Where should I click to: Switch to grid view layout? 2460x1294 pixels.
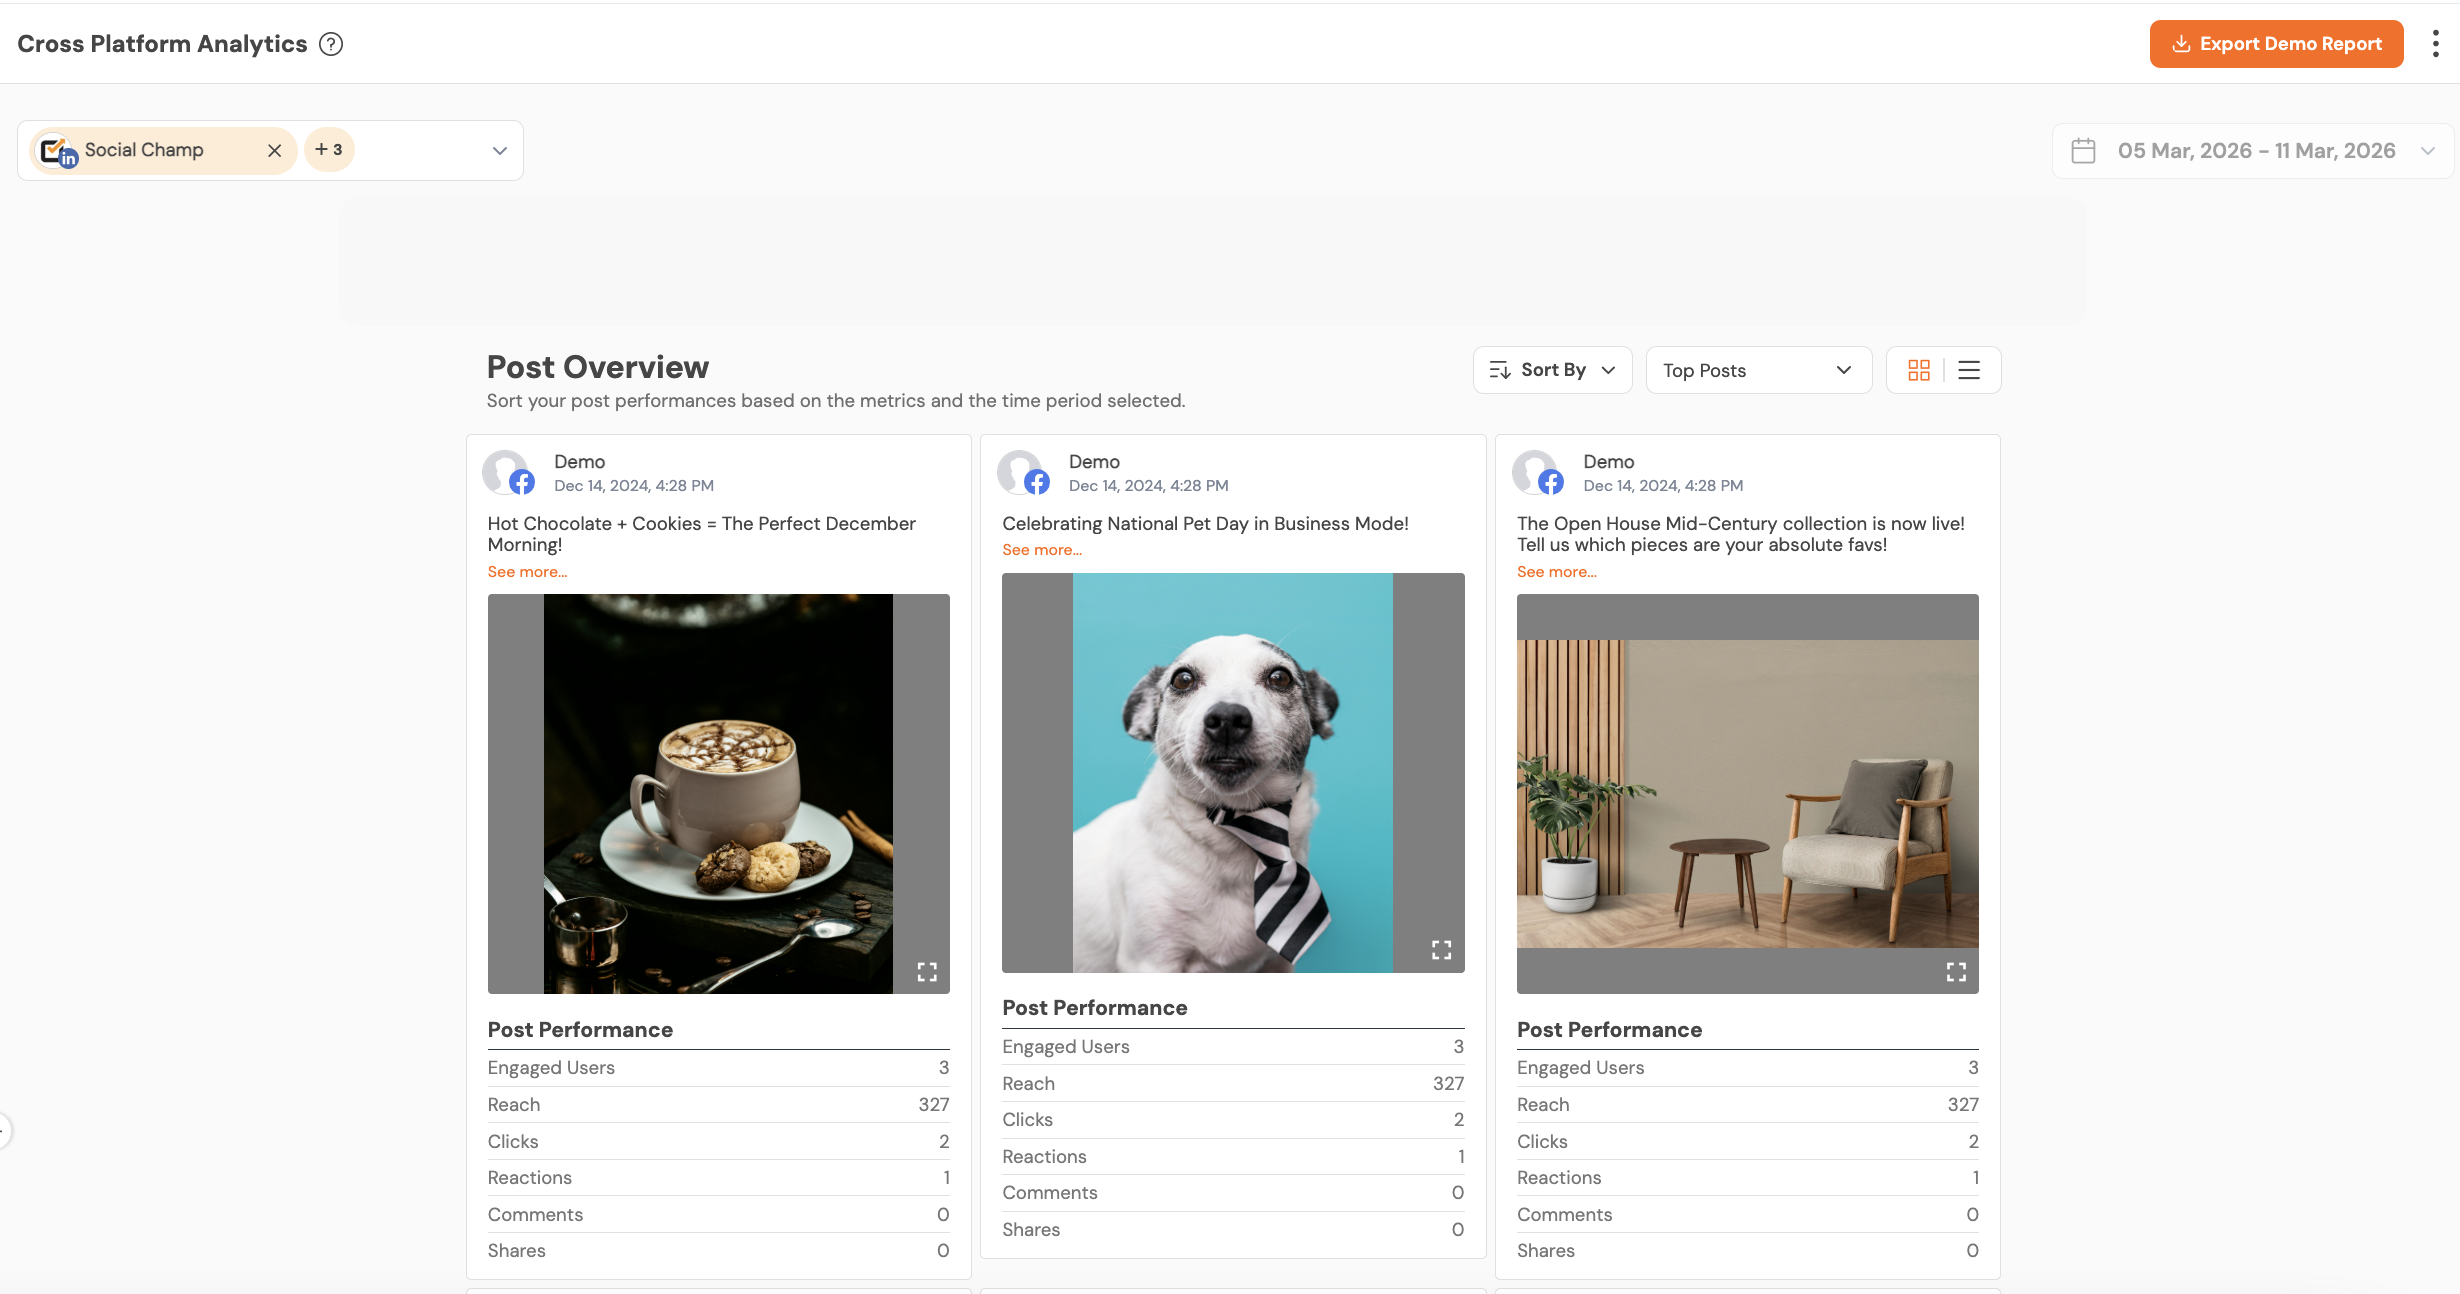1918,370
